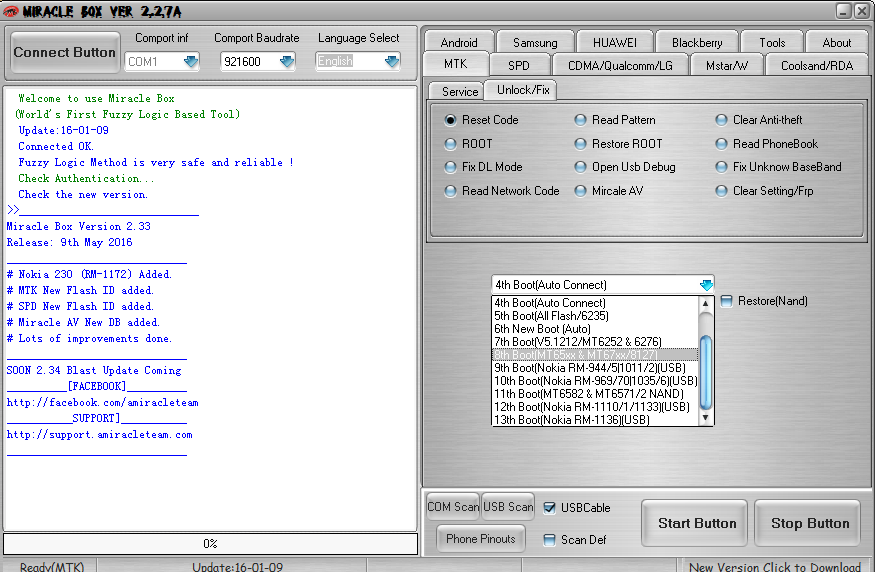875x573 pixels.
Task: Switch to the Samsung tab
Action: click(535, 42)
